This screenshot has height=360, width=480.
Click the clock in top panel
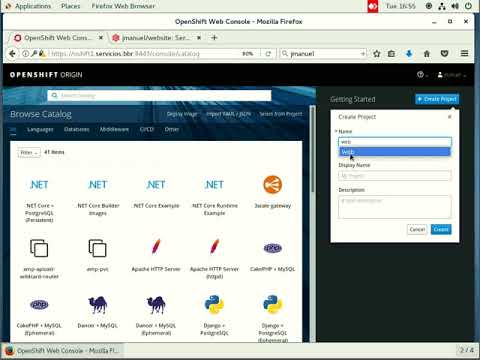[x=400, y=6]
